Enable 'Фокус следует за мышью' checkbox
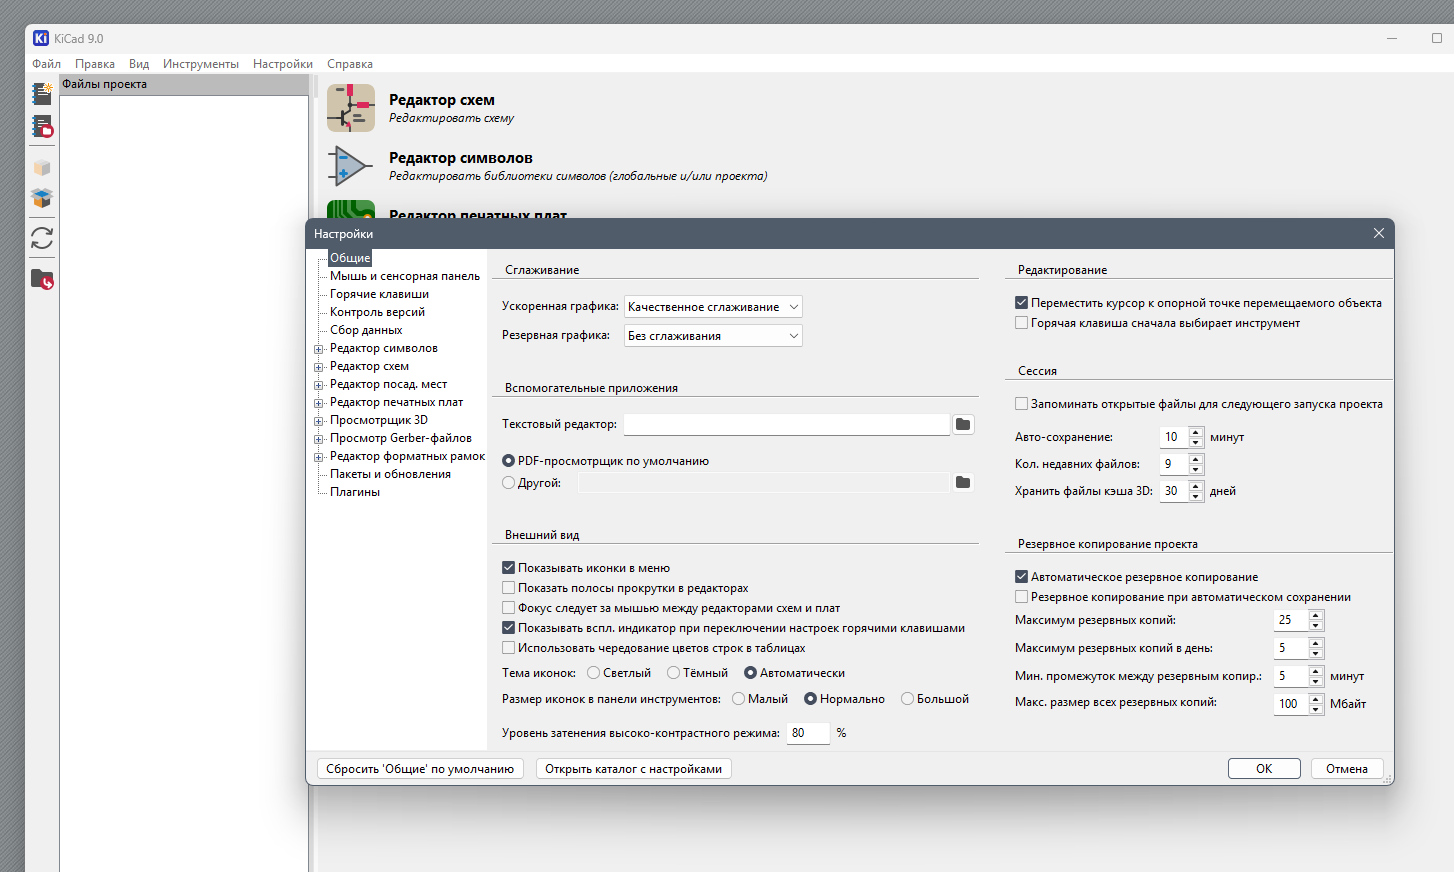1454x872 pixels. (508, 608)
